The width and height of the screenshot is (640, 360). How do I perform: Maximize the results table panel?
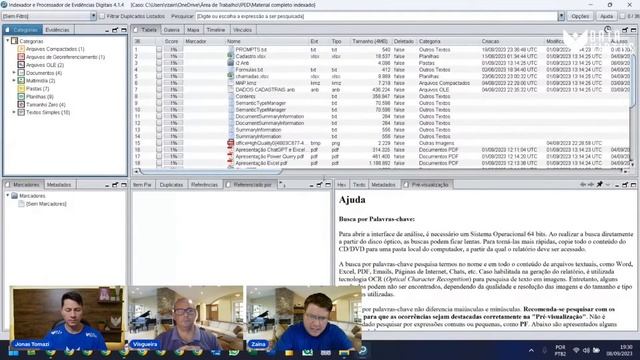[x=633, y=30]
